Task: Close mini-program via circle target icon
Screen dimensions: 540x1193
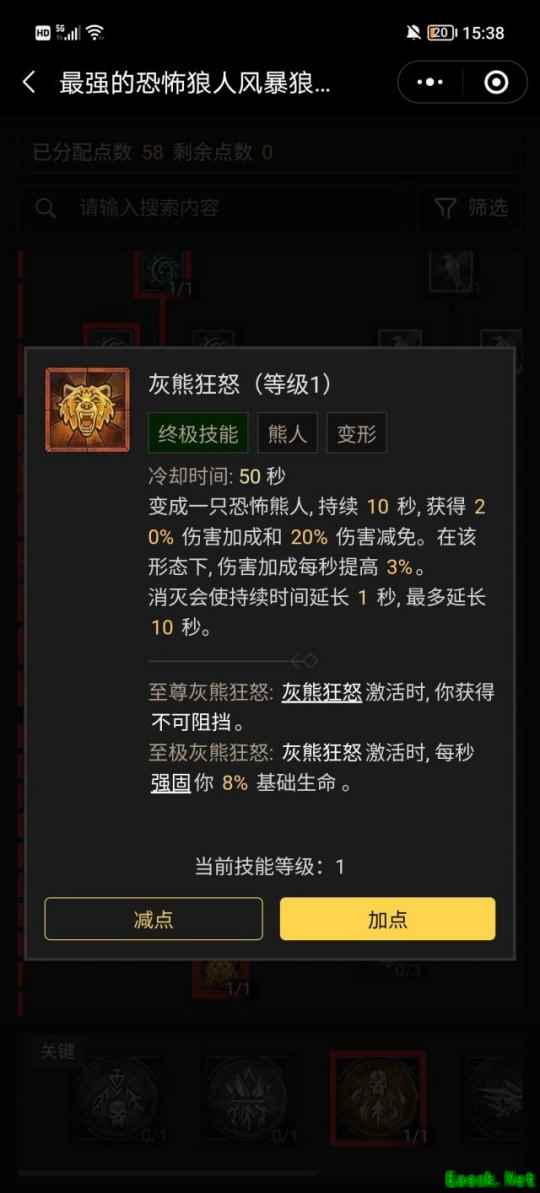Action: click(496, 82)
